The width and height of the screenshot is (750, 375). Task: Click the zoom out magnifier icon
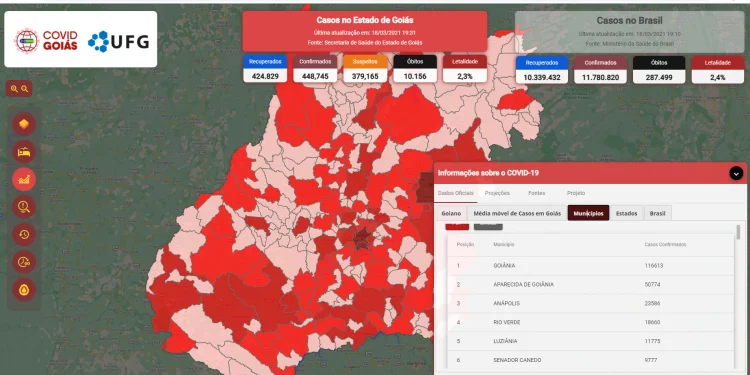click(x=24, y=88)
